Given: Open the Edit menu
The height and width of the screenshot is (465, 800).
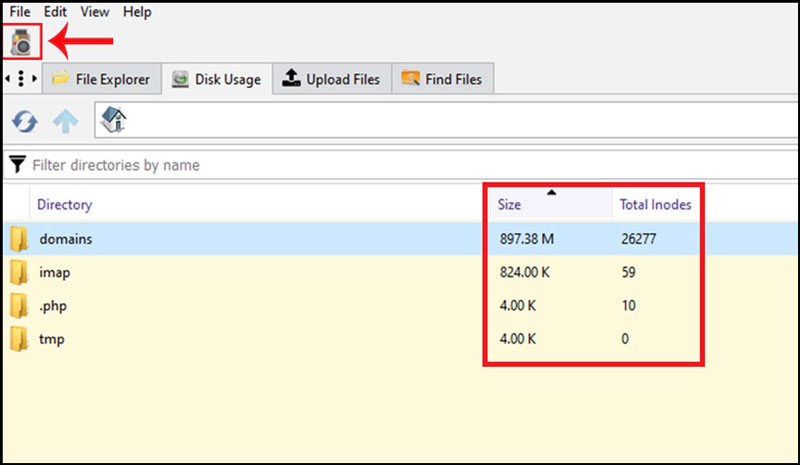Looking at the screenshot, I should tap(57, 12).
